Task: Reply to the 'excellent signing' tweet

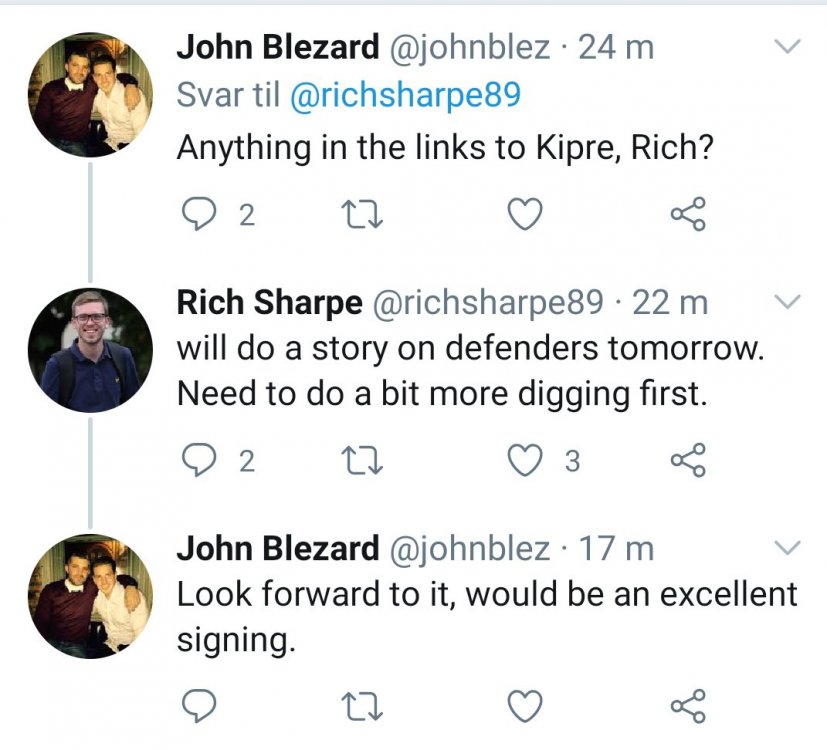Action: [x=203, y=706]
